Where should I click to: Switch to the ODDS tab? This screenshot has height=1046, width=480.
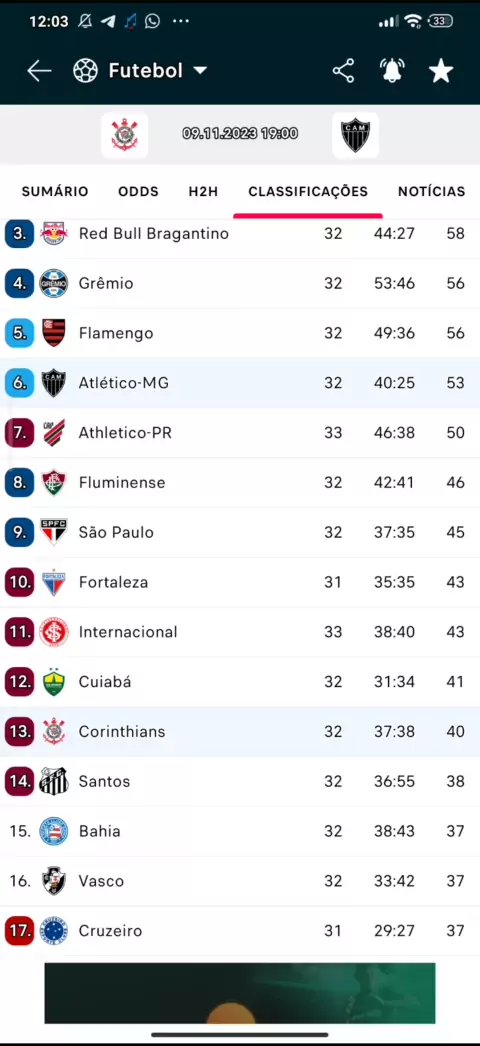pos(139,191)
